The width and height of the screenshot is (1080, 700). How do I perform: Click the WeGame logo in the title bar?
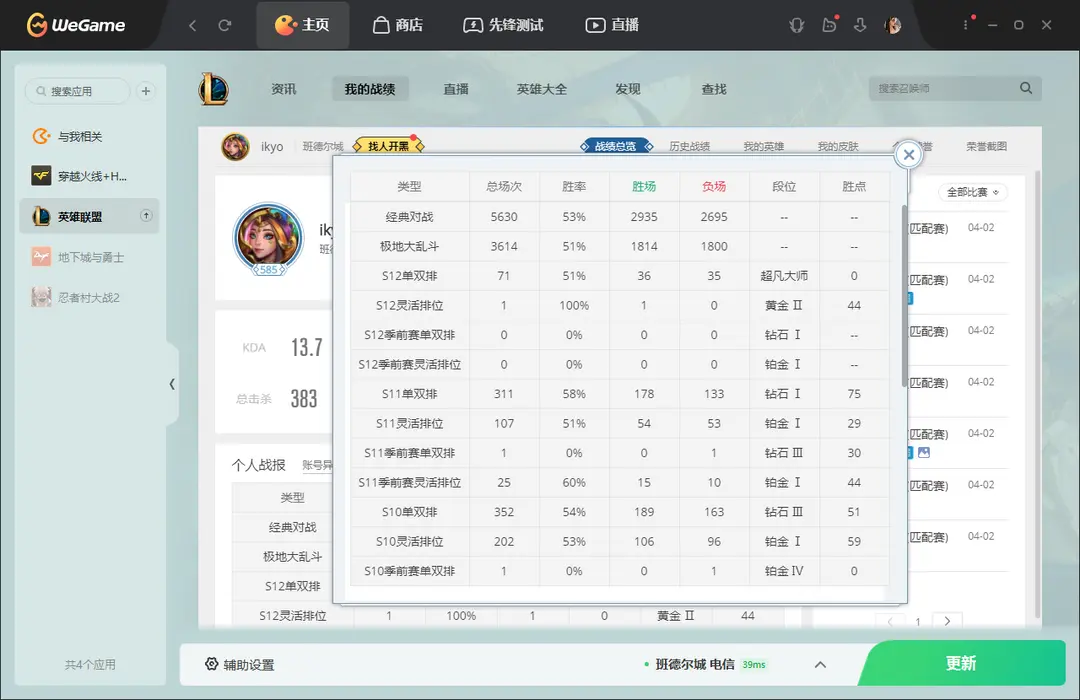(x=76, y=25)
